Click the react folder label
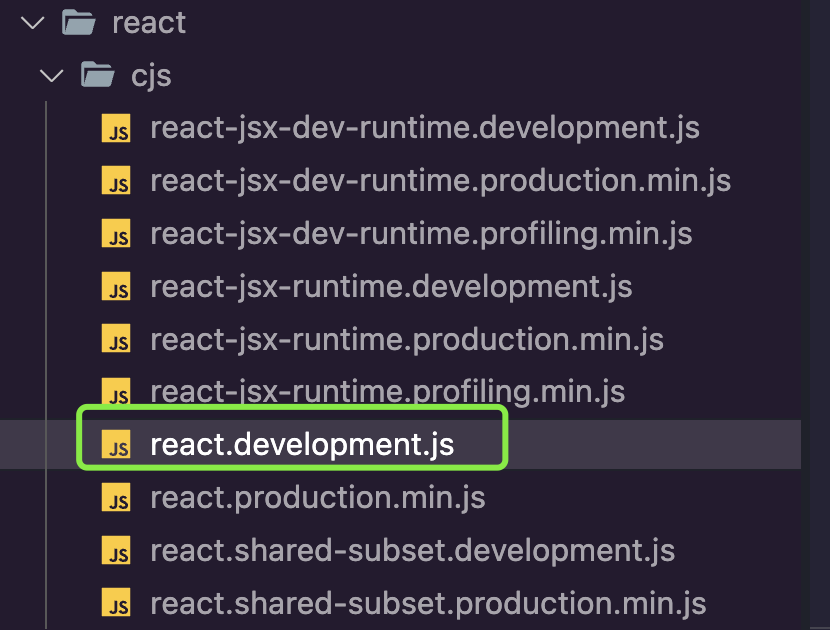This screenshot has width=830, height=630. 149,23
